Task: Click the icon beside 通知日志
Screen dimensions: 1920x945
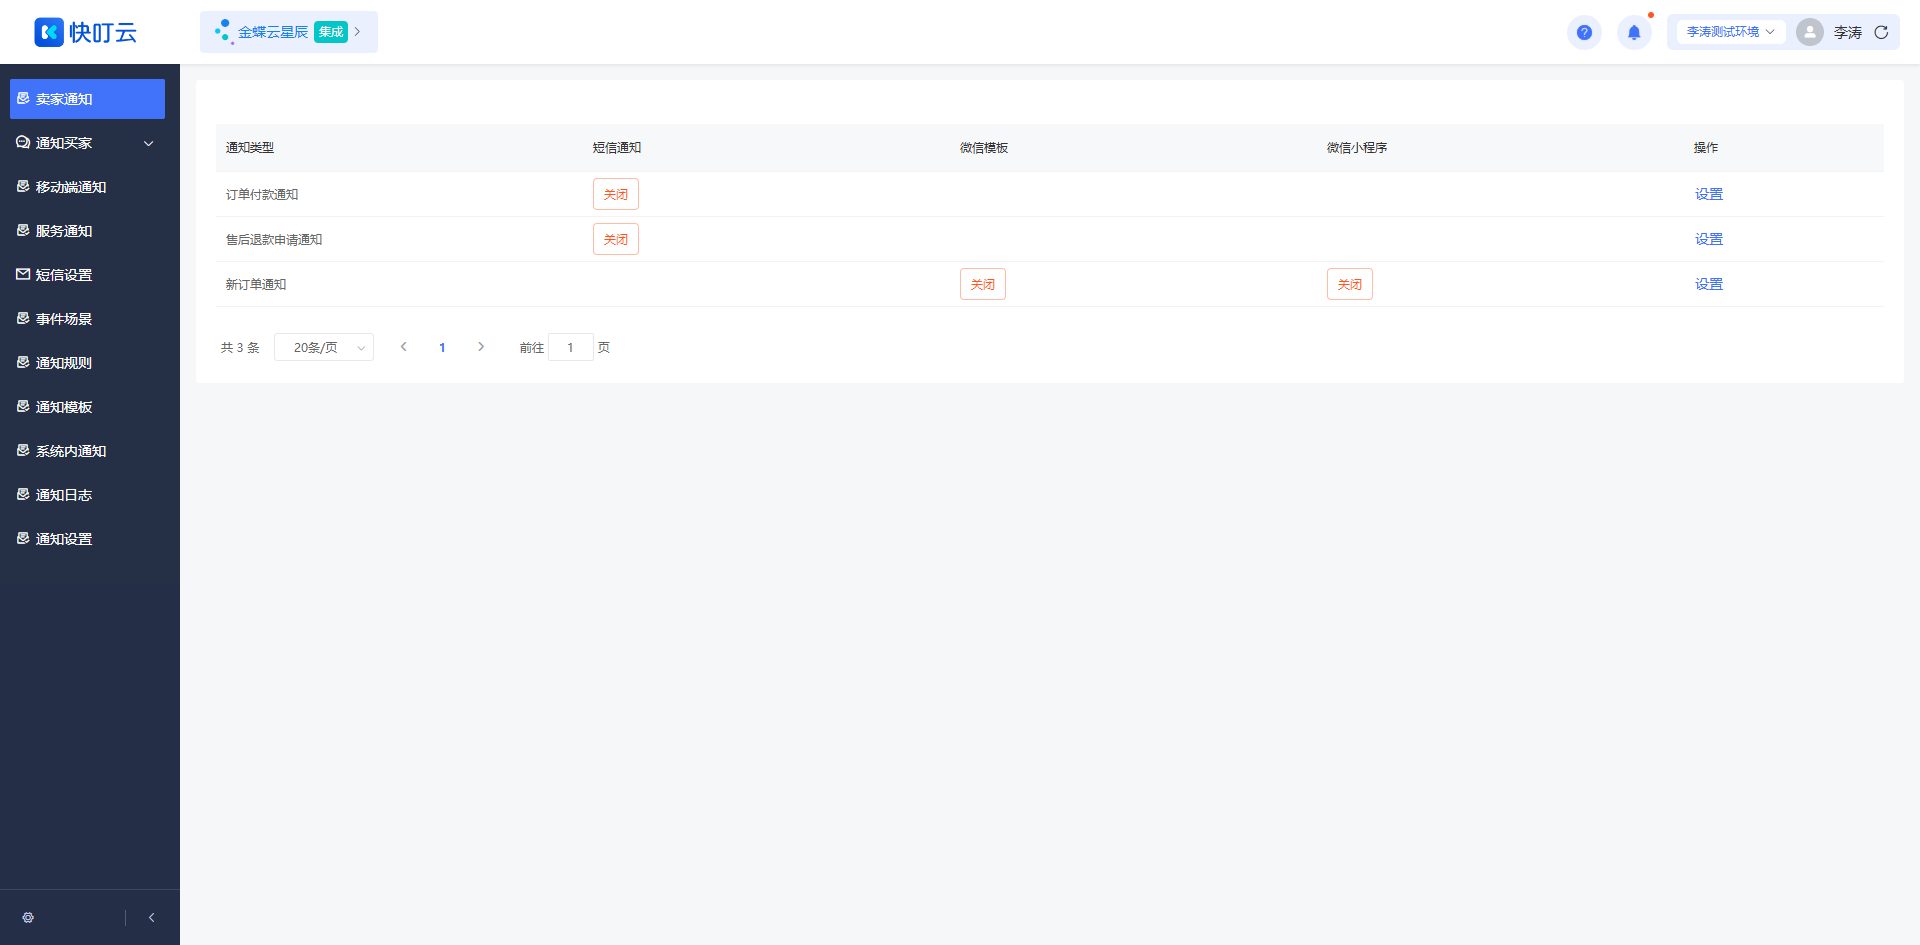Action: pyautogui.click(x=23, y=494)
